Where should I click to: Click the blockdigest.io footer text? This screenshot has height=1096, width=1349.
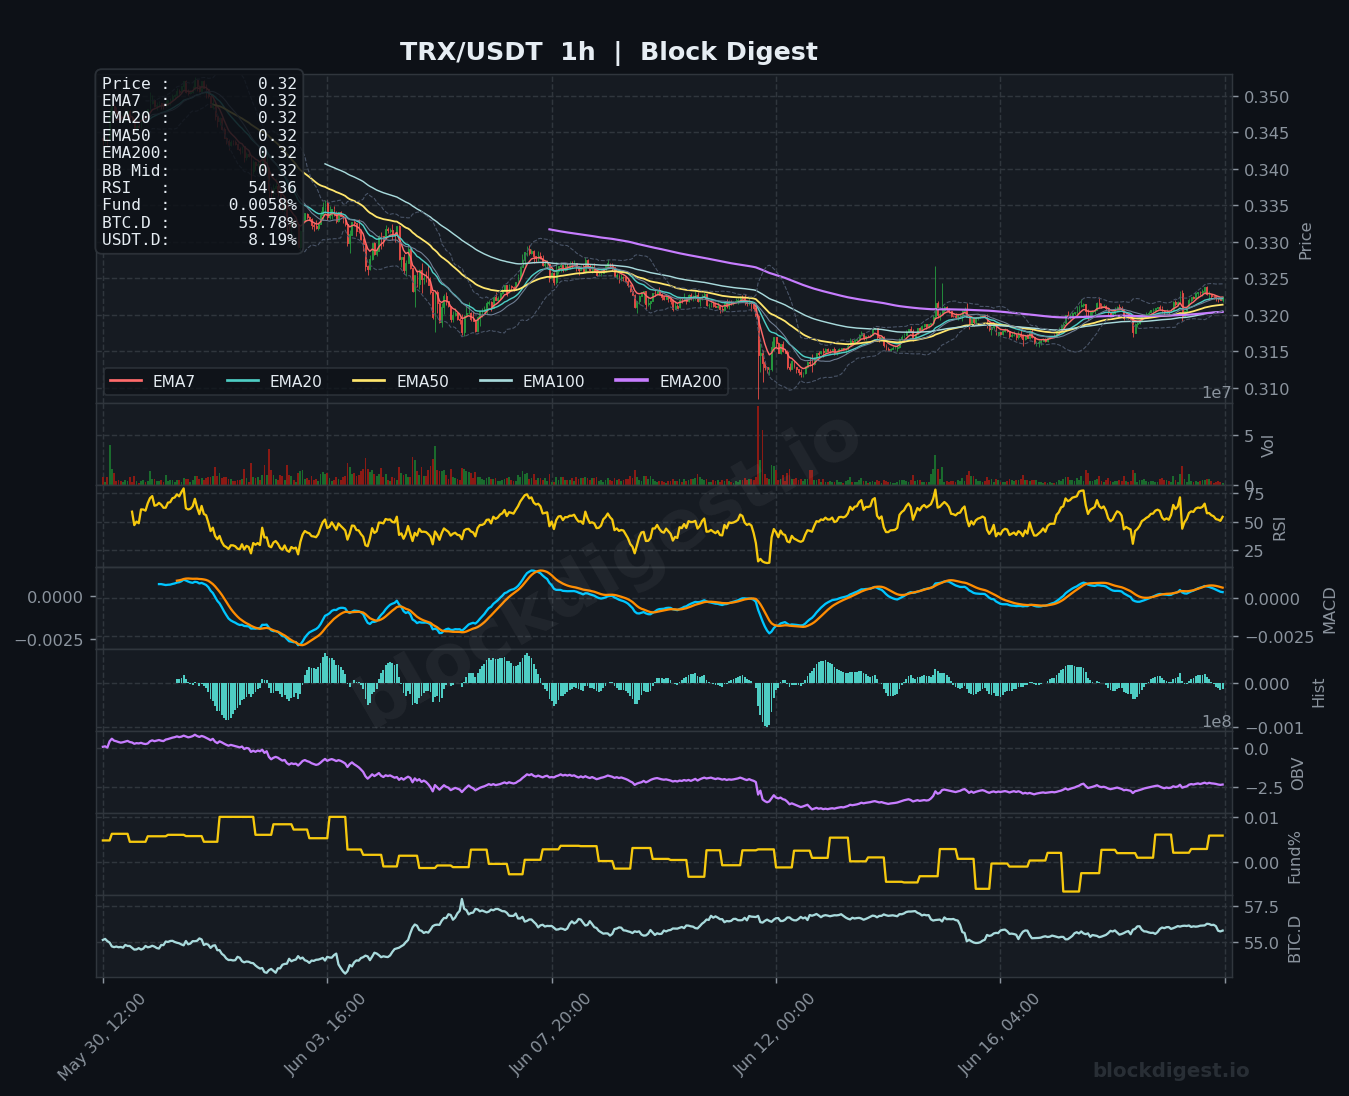(1171, 1071)
